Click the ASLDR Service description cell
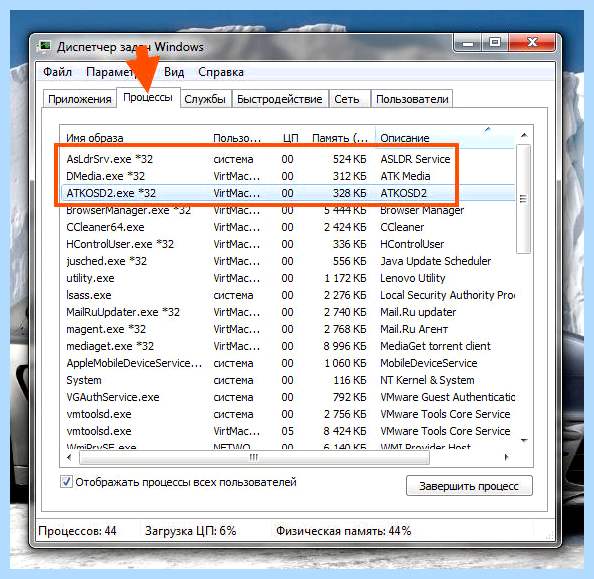The image size is (594, 579). pos(415,159)
